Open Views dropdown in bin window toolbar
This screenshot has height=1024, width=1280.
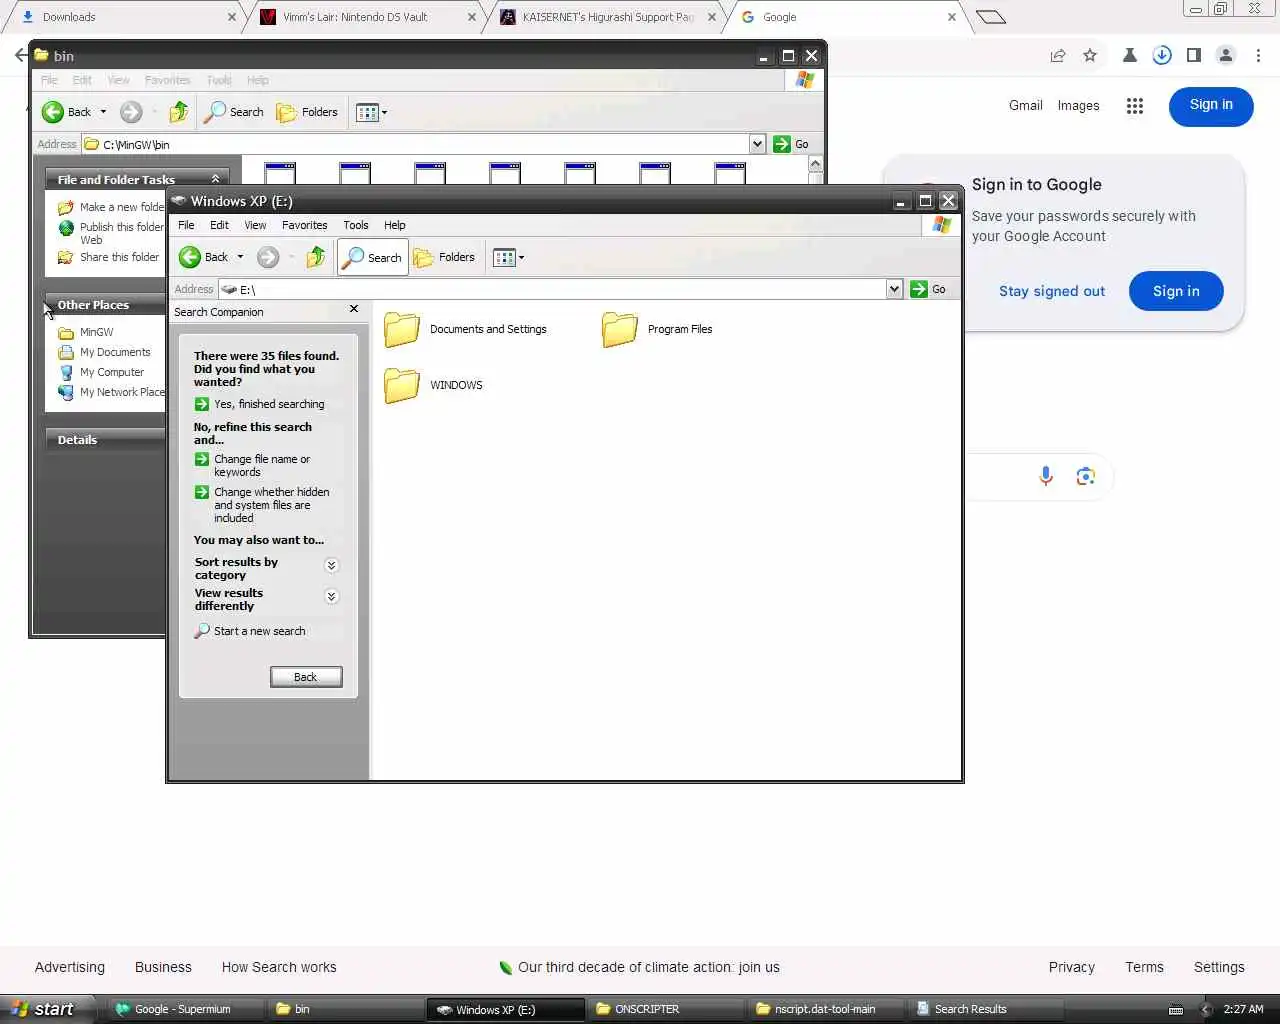point(372,112)
